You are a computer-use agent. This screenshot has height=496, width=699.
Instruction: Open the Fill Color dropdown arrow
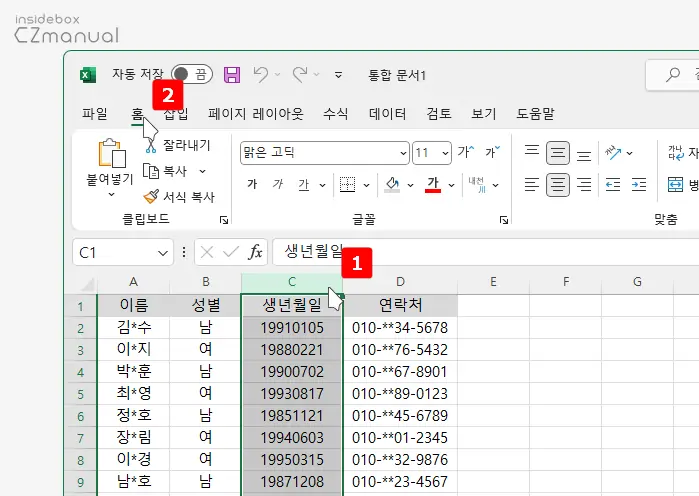(410, 185)
